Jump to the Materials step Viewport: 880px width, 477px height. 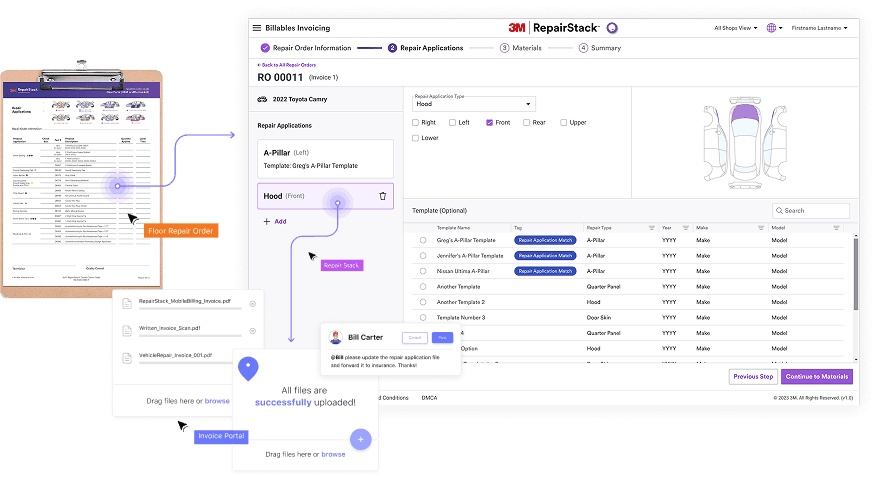pyautogui.click(x=521, y=48)
